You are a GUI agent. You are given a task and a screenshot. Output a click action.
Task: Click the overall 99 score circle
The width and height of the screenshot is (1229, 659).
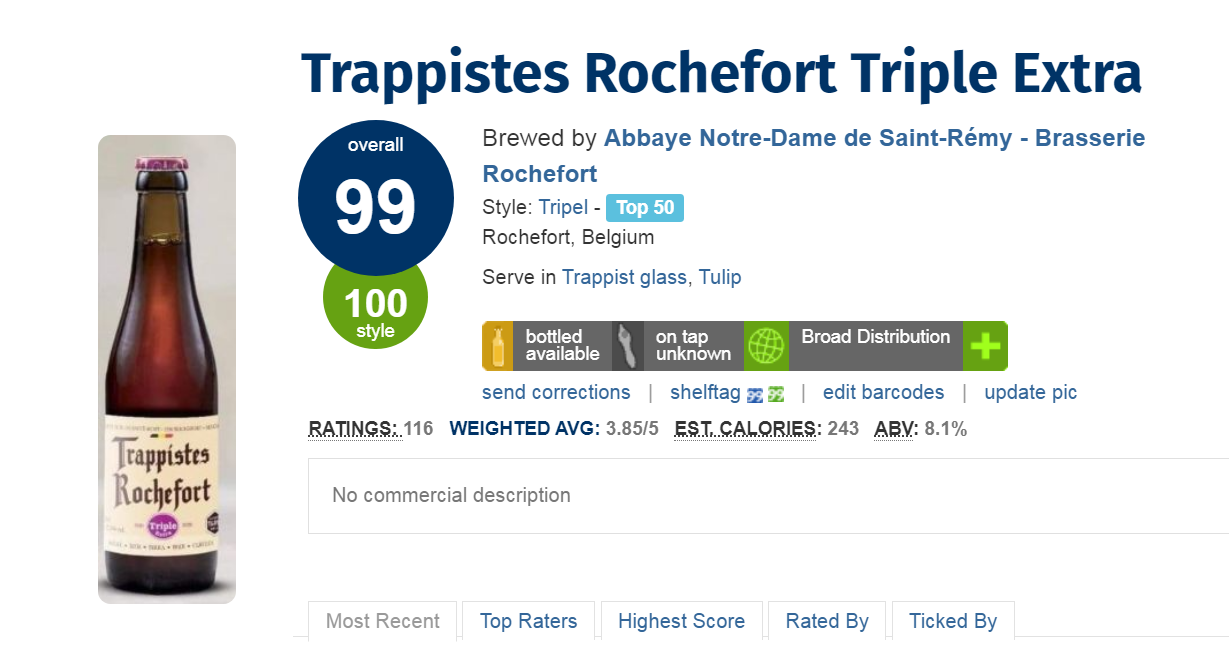(x=375, y=200)
